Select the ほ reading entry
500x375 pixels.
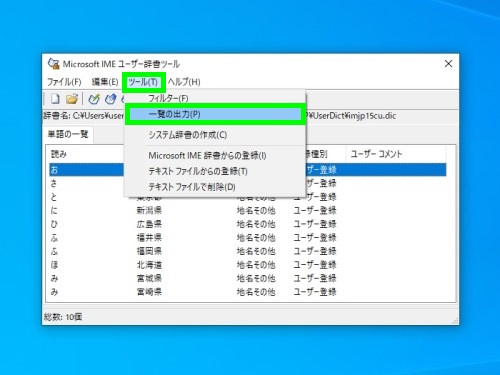(54, 265)
